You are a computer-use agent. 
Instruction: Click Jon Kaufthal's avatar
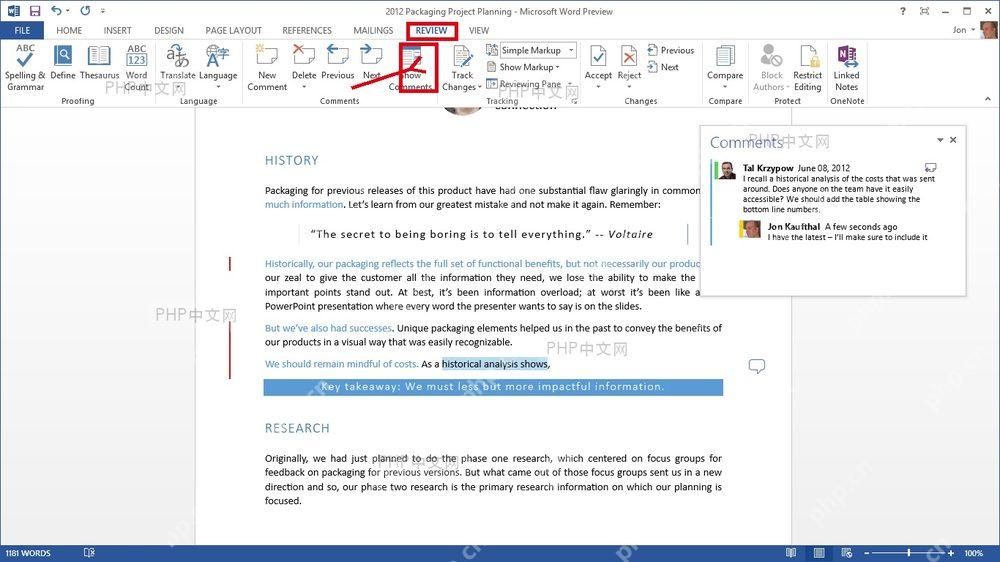[x=752, y=229]
